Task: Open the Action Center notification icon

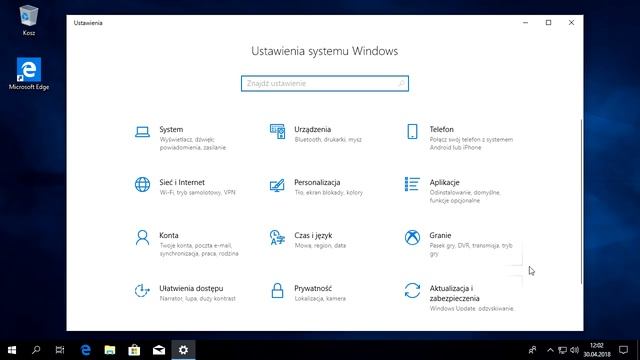Action: click(623, 350)
